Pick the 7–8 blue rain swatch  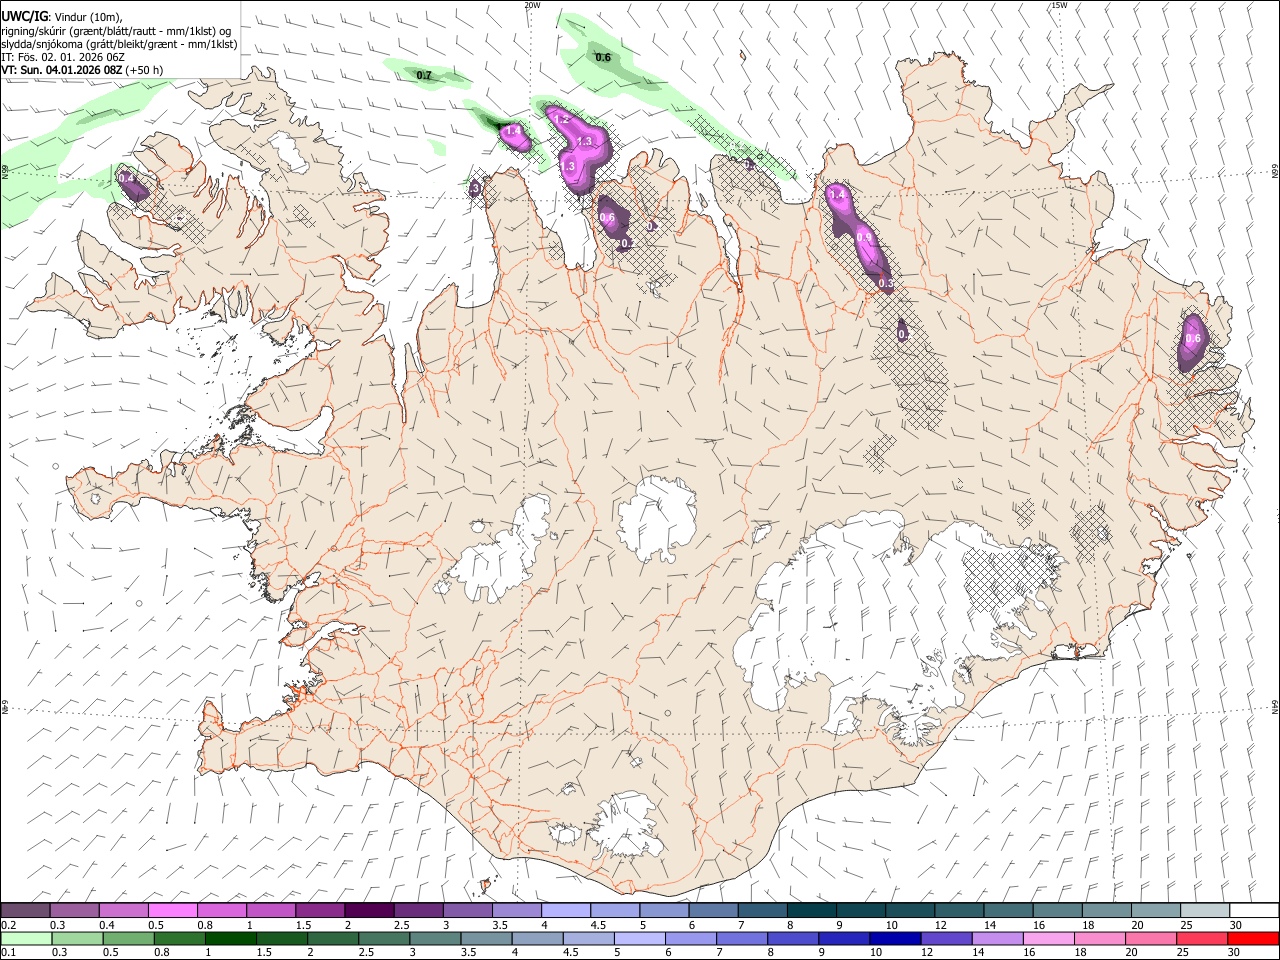coord(742,939)
